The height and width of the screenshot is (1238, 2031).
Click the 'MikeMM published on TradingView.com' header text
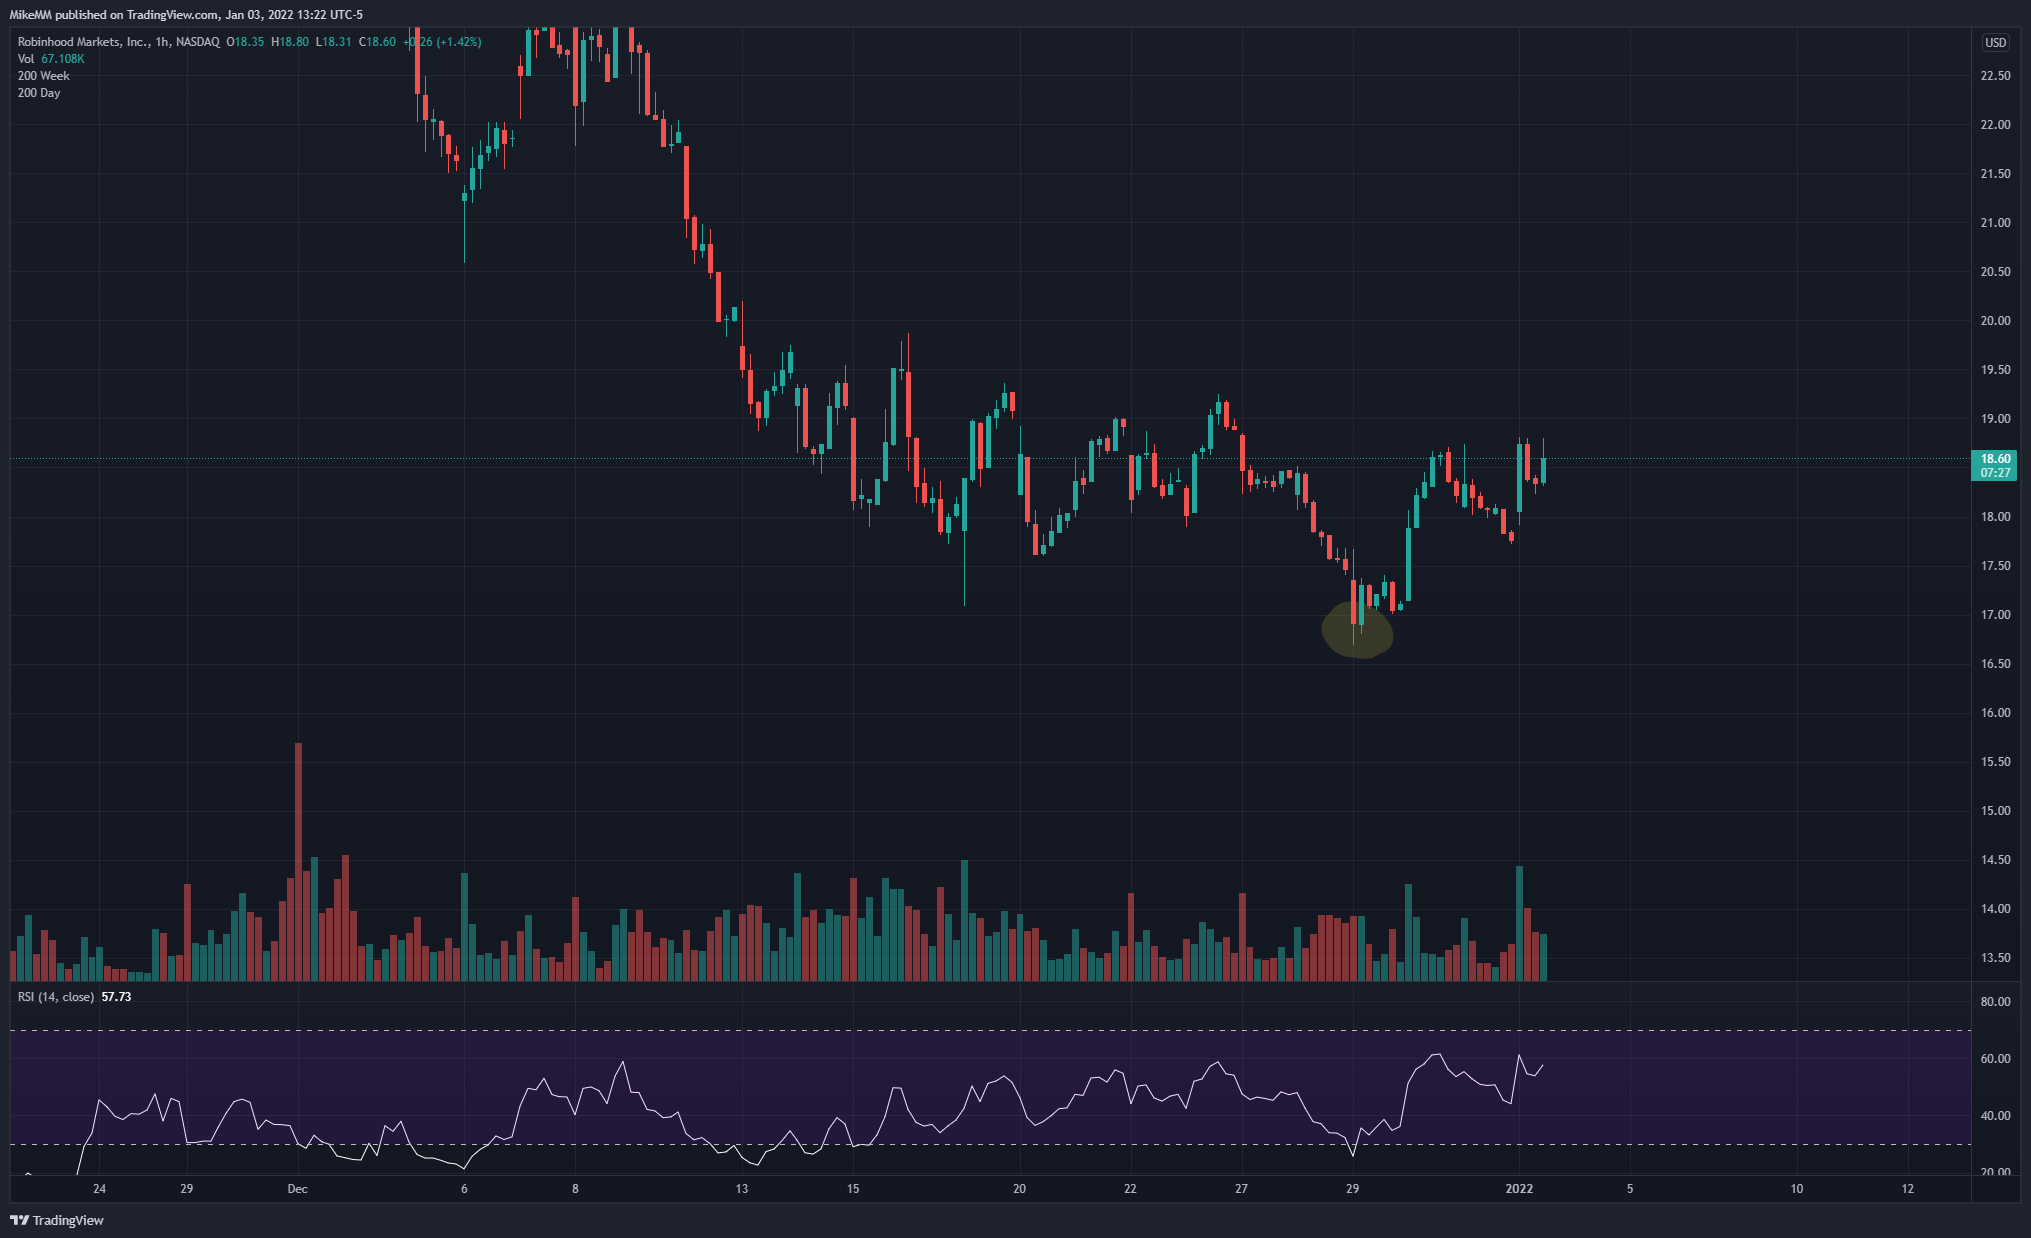click(x=114, y=15)
